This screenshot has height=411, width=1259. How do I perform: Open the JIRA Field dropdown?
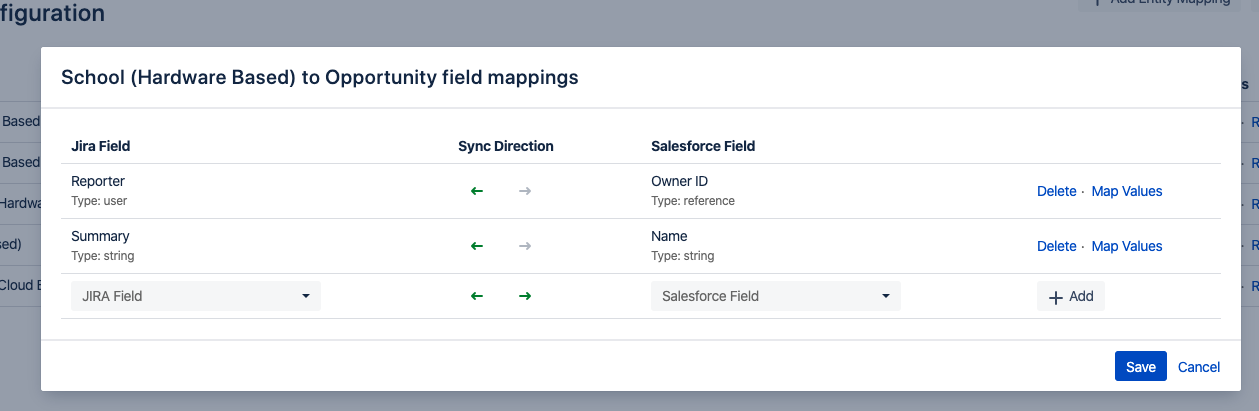[x=196, y=296]
